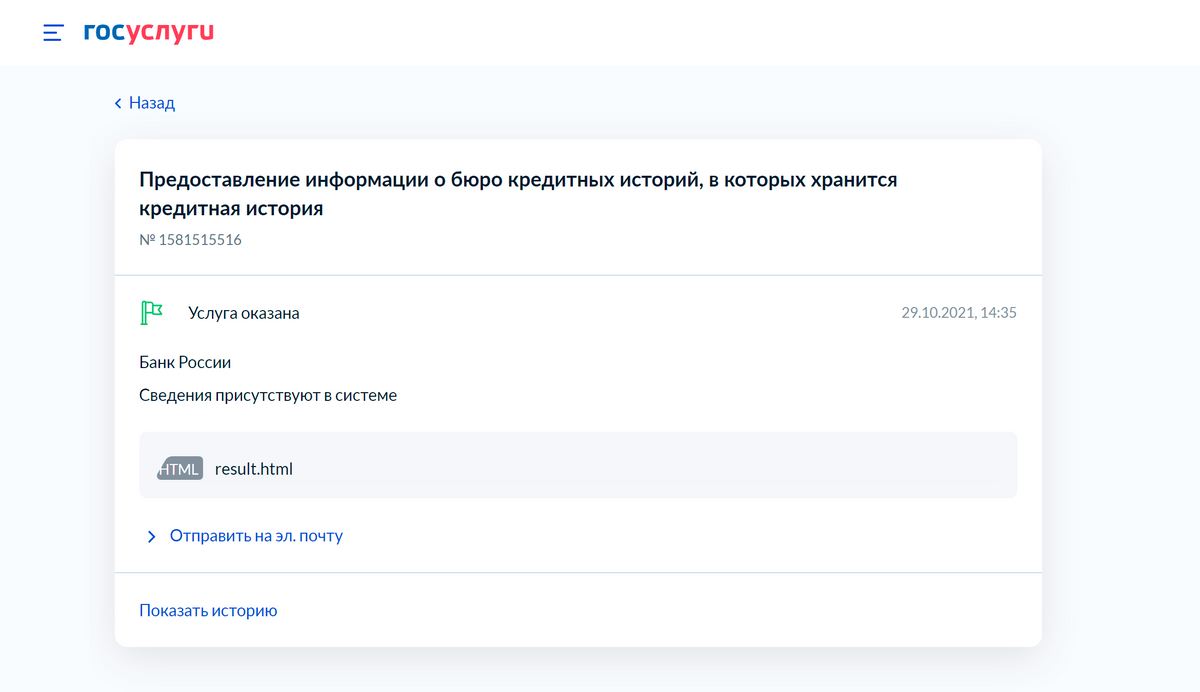Viewport: 1200px width, 692px height.
Task: Select the request number № 1581515516
Action: 190,240
